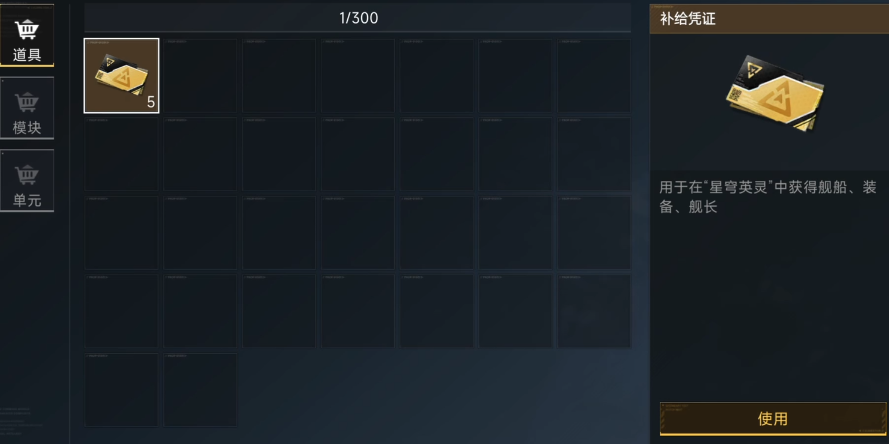Select the last empty slot in the top row

pos(594,75)
